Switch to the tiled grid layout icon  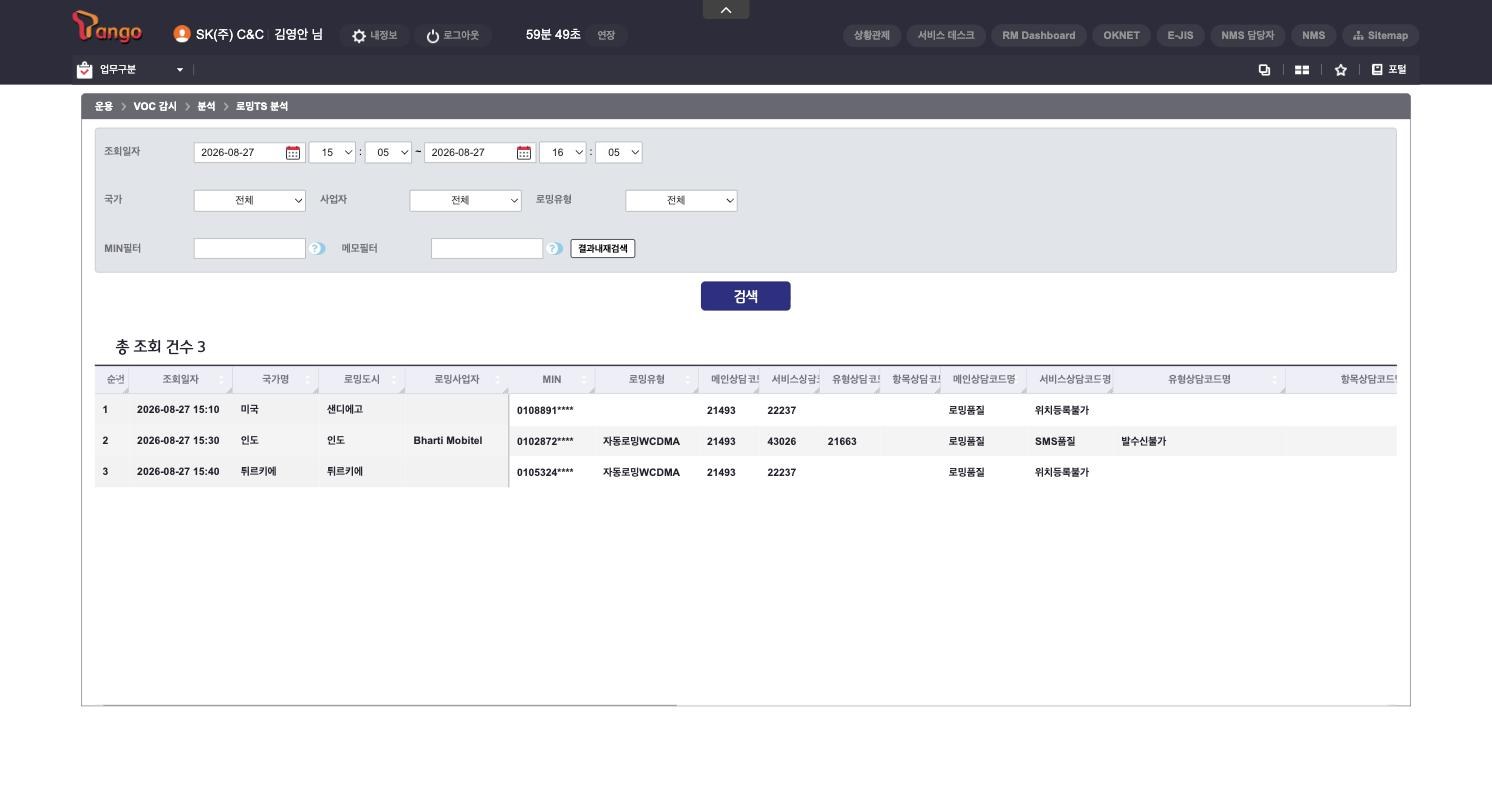(1302, 69)
